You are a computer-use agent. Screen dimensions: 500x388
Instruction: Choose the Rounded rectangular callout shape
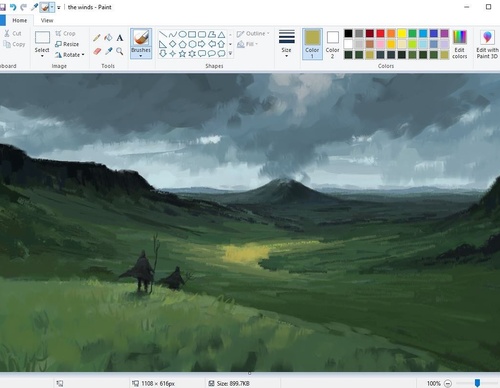(x=202, y=54)
